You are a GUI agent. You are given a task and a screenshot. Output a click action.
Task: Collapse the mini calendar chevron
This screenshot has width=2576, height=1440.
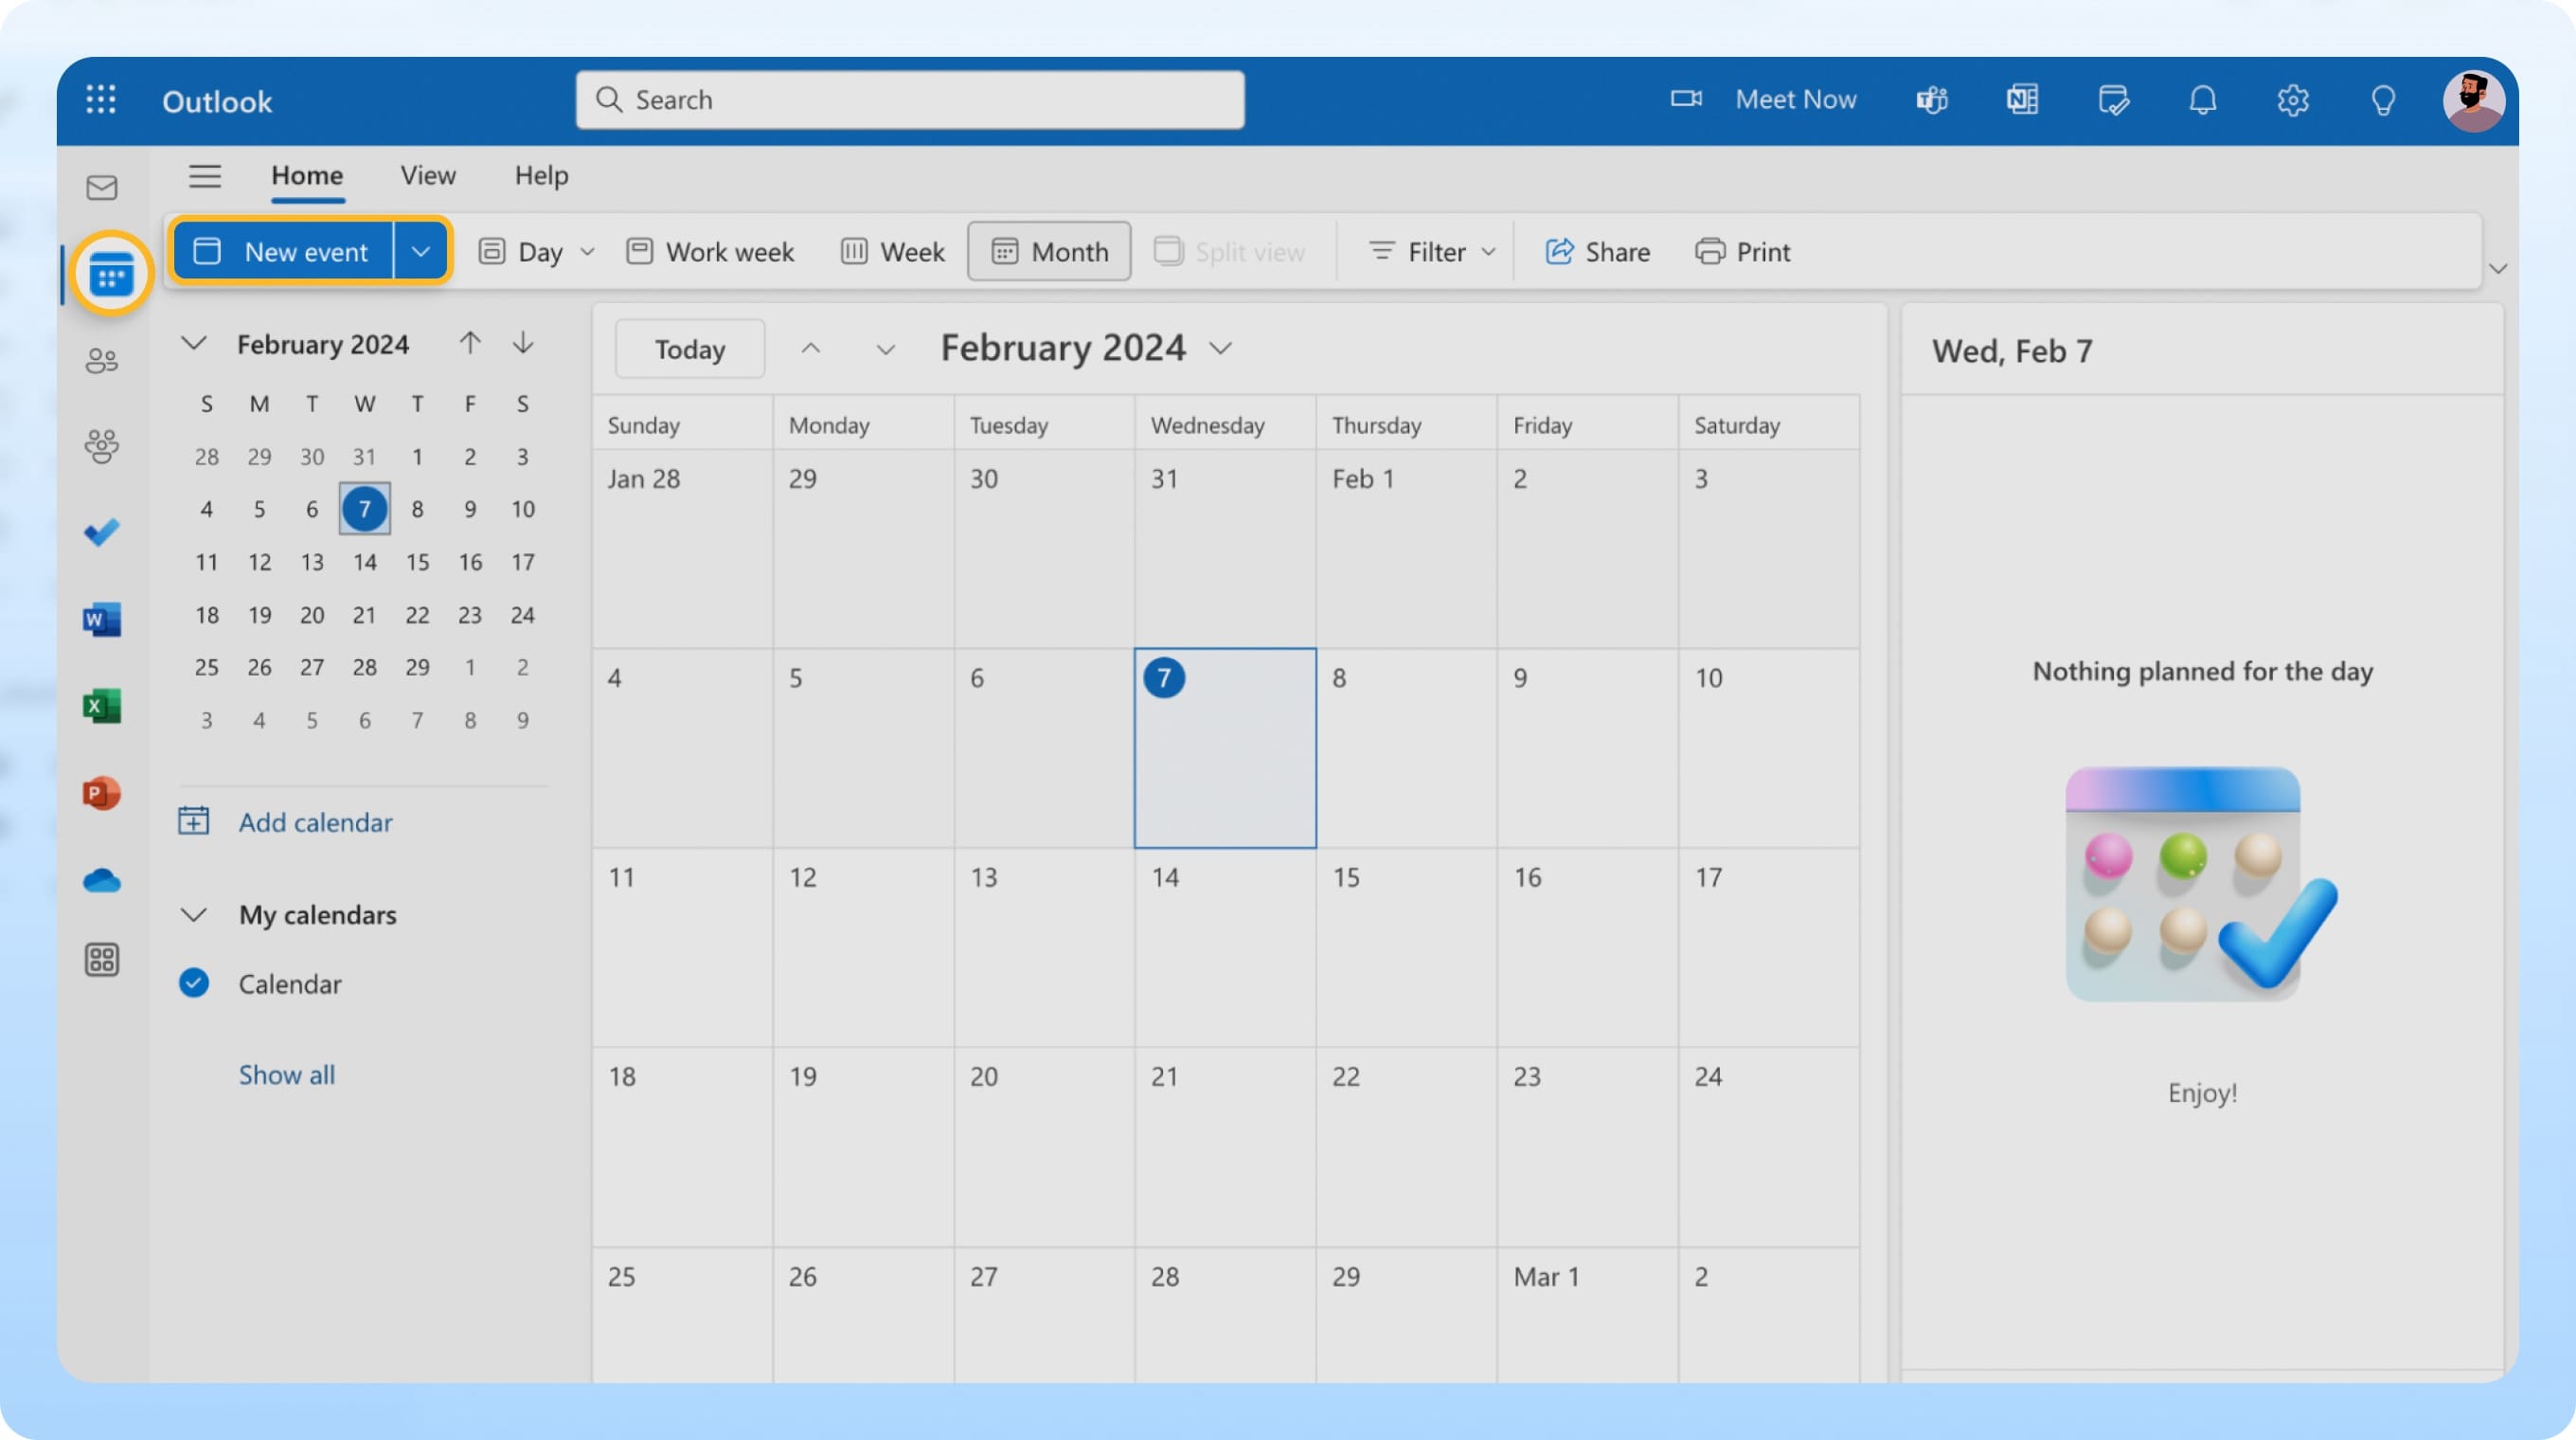[x=193, y=343]
